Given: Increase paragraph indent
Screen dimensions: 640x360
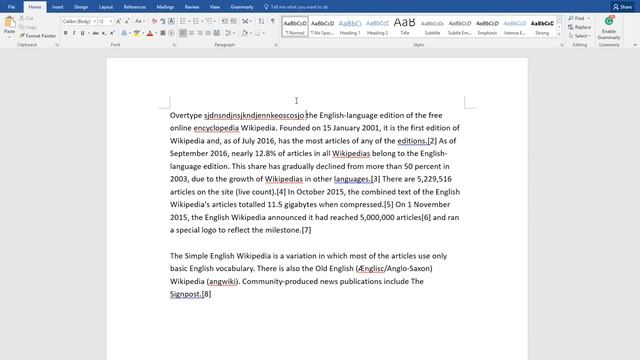Looking at the screenshot, I should point(233,21).
